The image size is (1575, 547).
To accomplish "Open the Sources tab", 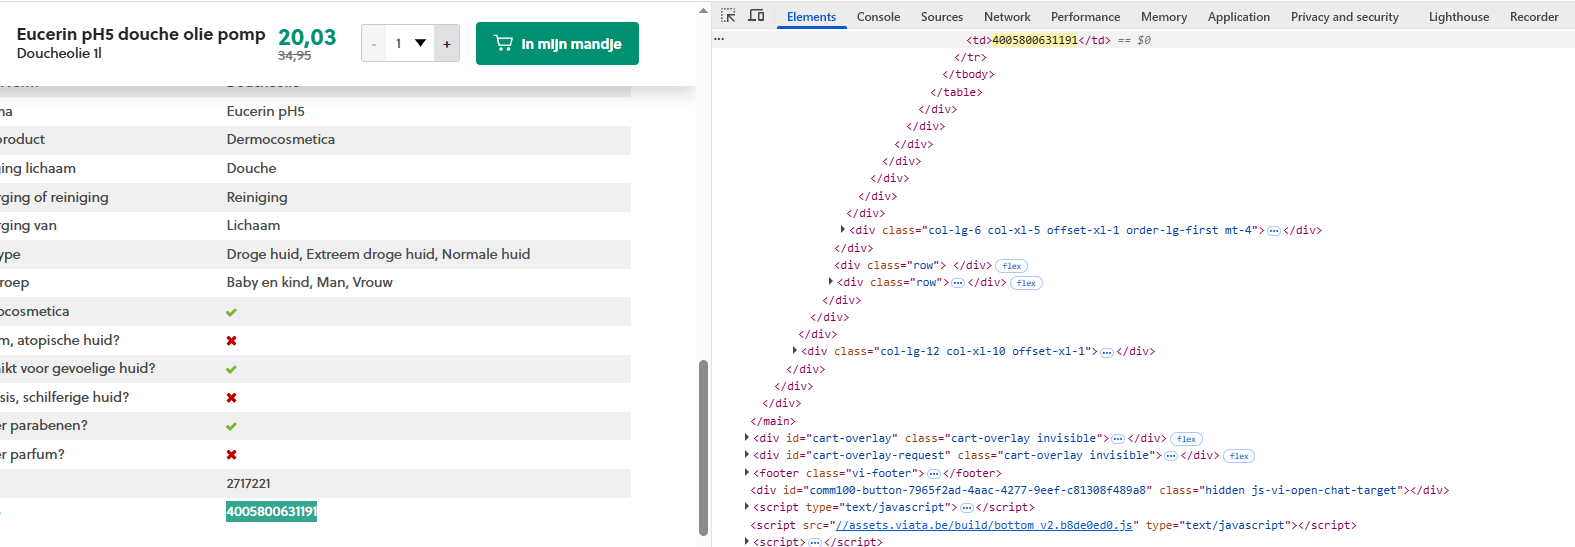I will (942, 17).
